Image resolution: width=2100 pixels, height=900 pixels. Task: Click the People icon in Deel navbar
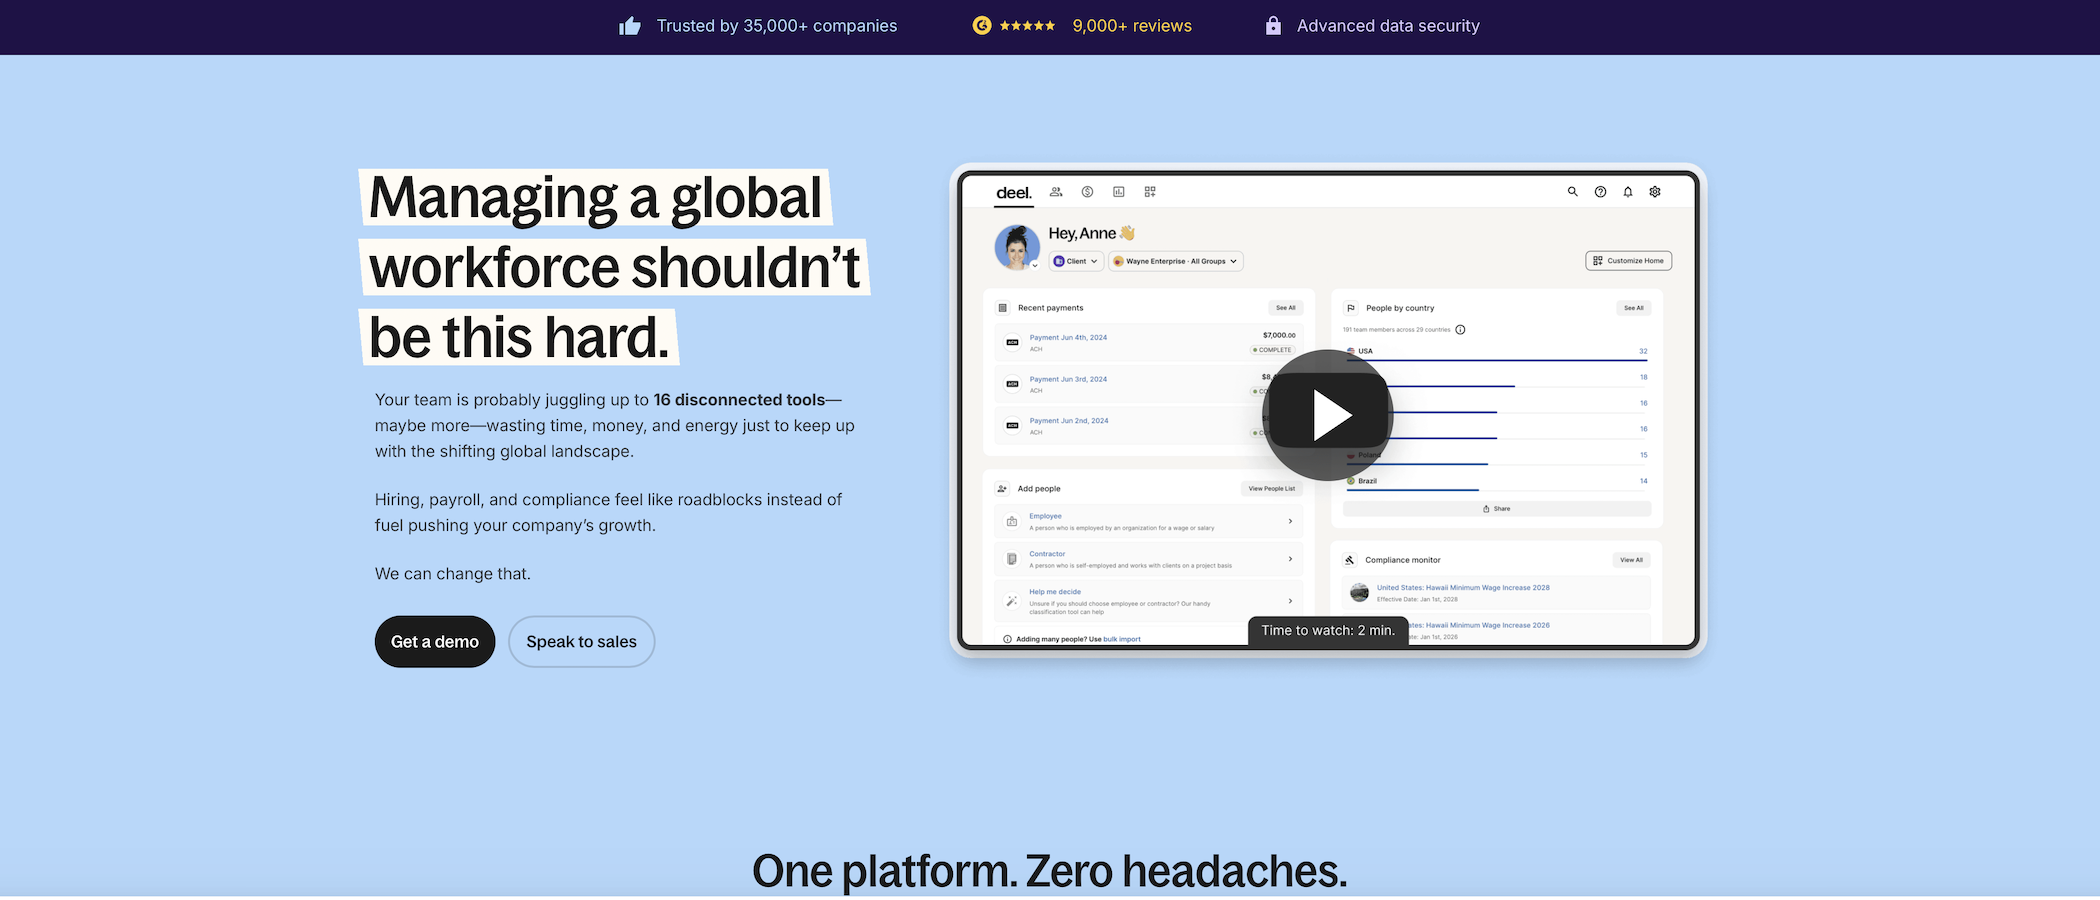(1056, 192)
